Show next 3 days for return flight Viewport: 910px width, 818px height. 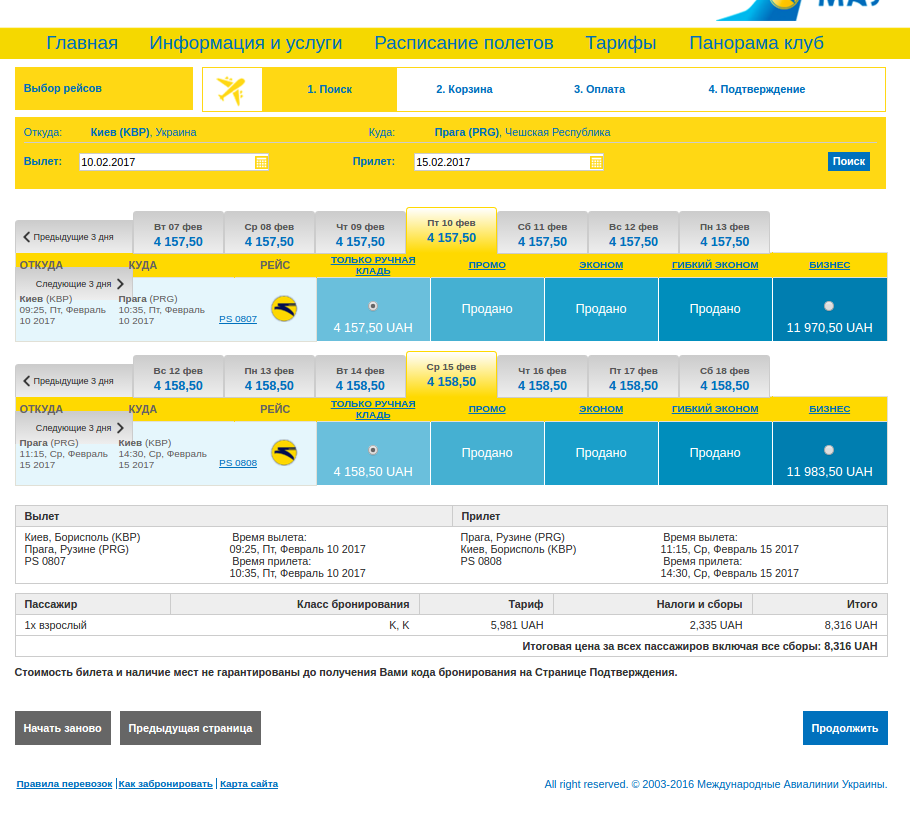(x=80, y=428)
